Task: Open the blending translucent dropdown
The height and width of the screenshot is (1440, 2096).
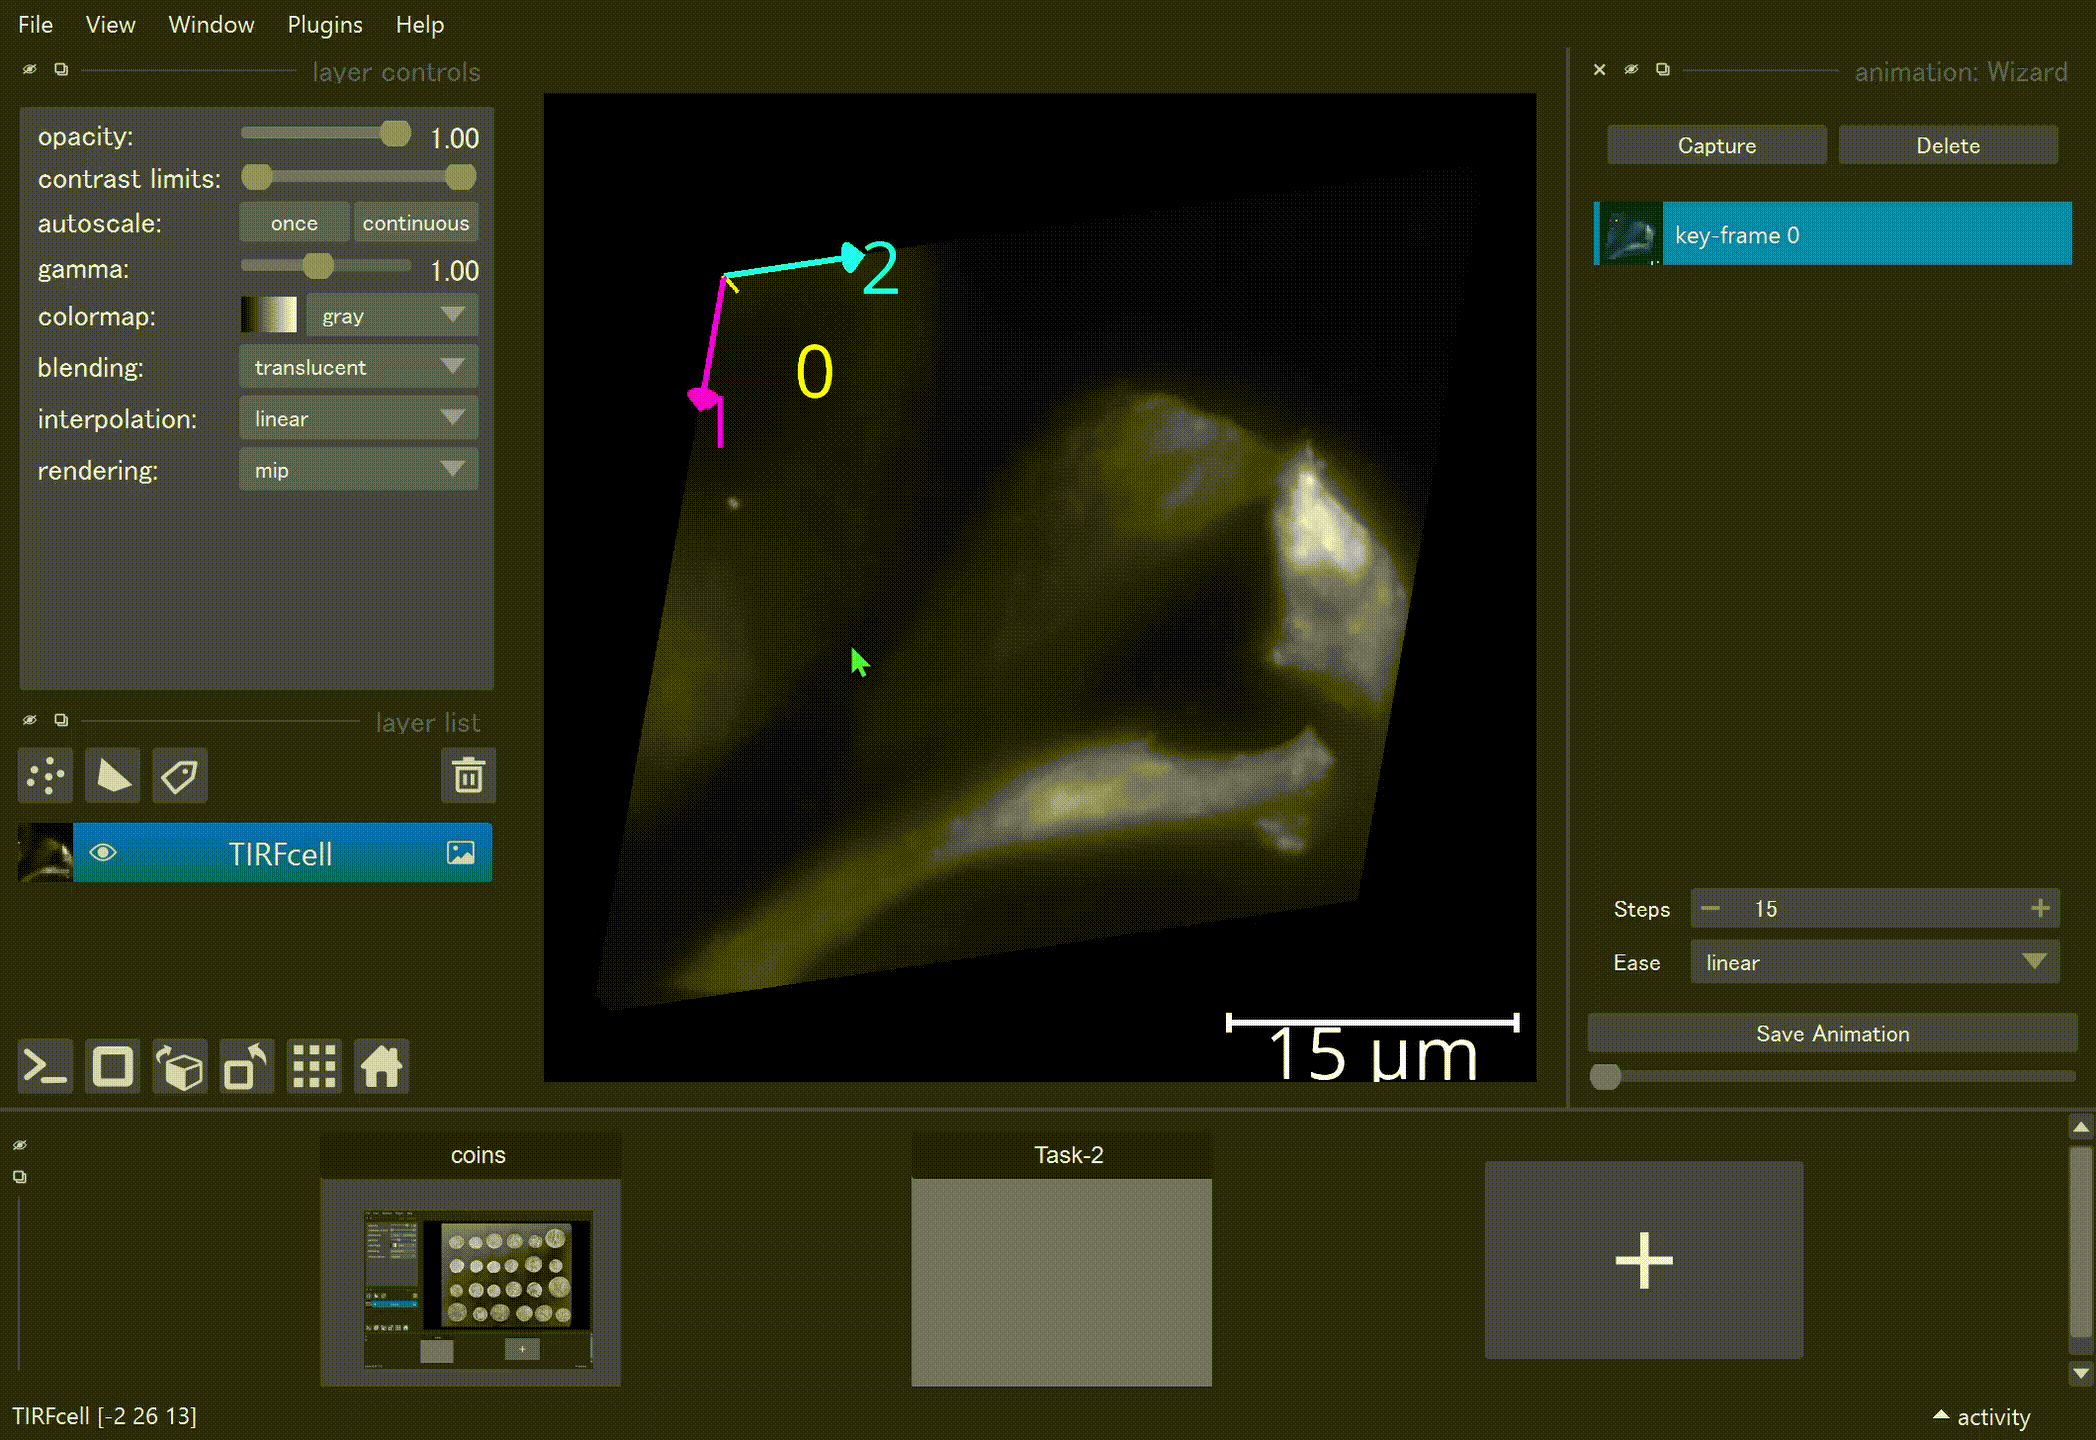Action: 358,367
